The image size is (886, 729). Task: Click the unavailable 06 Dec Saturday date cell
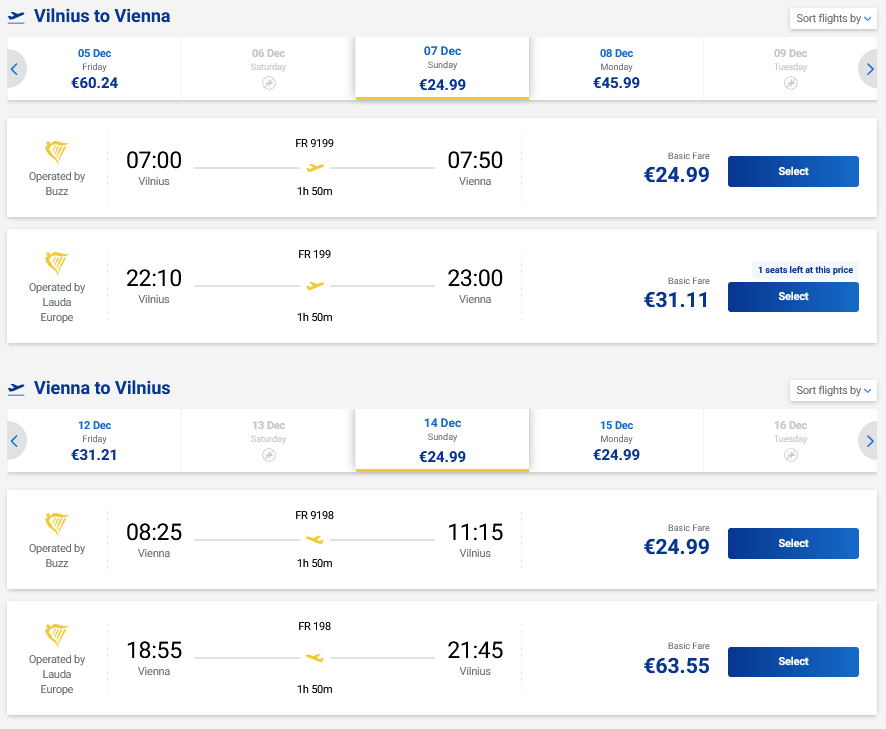click(268, 68)
